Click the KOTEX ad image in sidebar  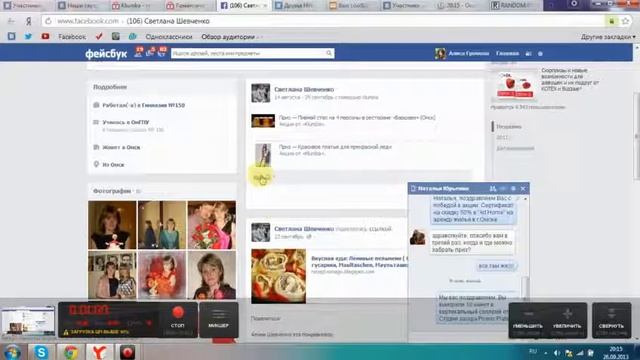[515, 85]
